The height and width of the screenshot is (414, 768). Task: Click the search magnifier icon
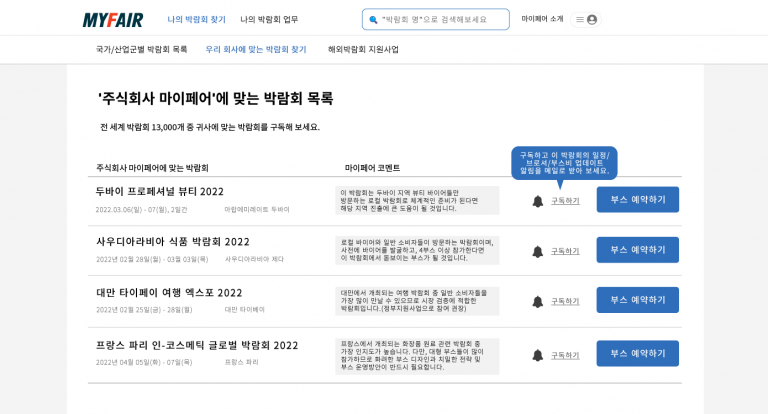pos(374,19)
